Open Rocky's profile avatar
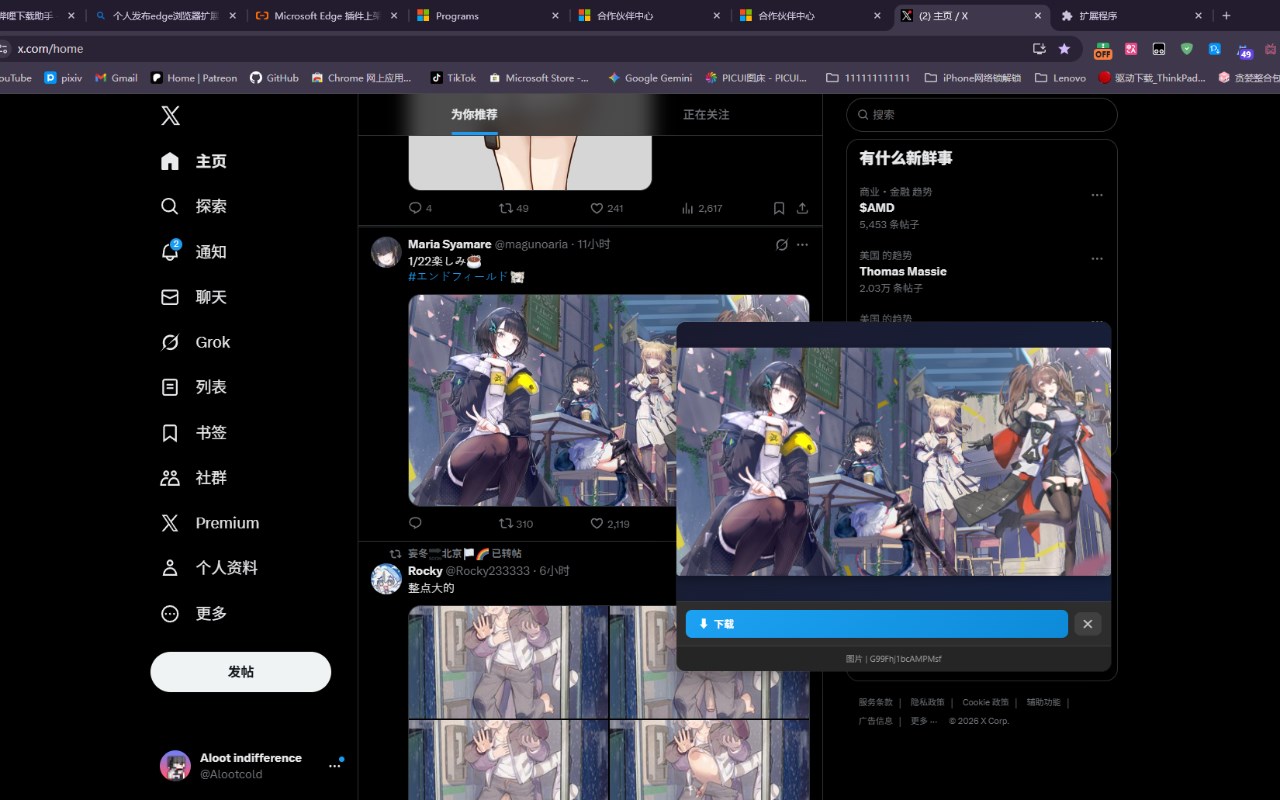Viewport: 1280px width, 800px height. click(x=386, y=579)
